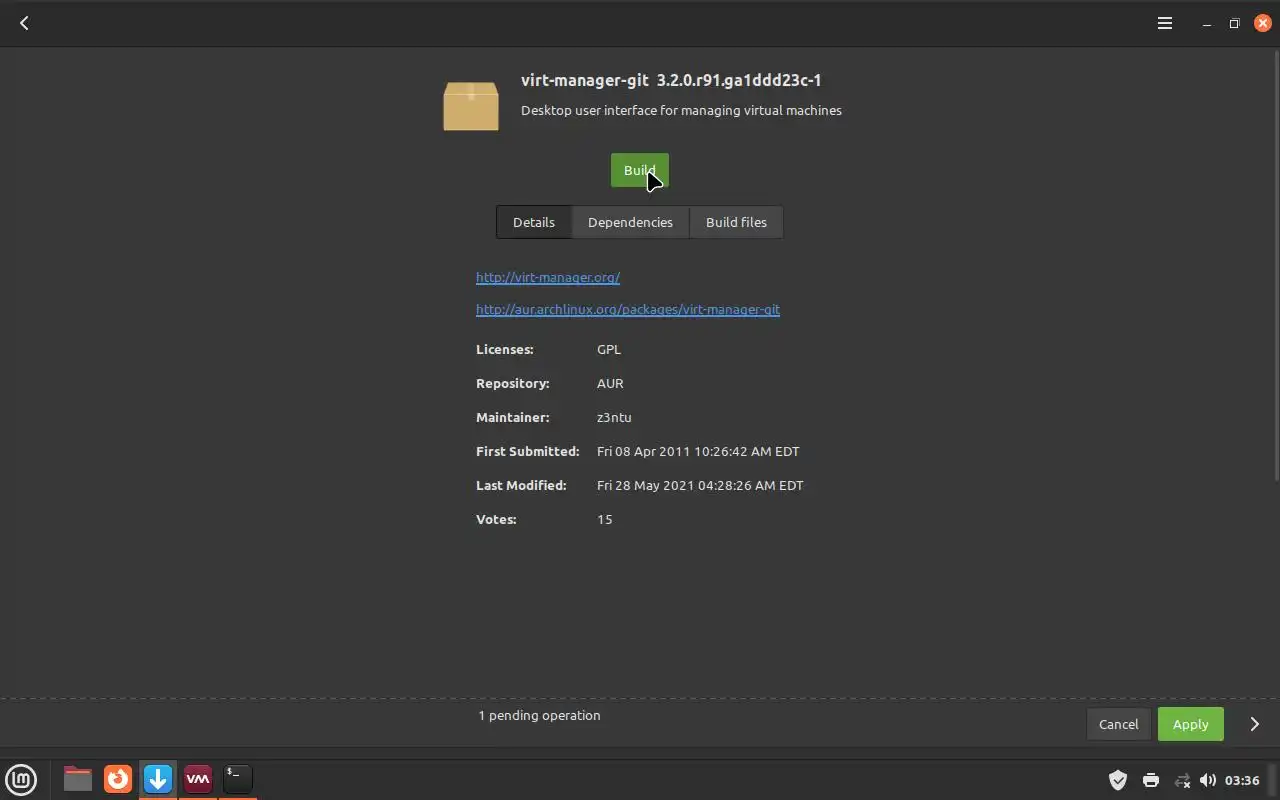Click the printer tray icon

pos(1150,780)
